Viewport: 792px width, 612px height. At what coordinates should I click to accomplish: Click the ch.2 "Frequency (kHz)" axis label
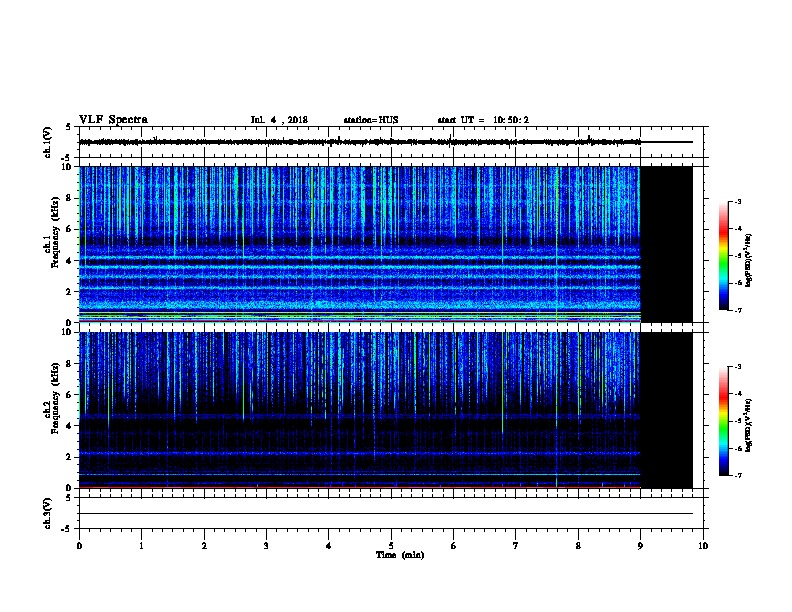55,398
